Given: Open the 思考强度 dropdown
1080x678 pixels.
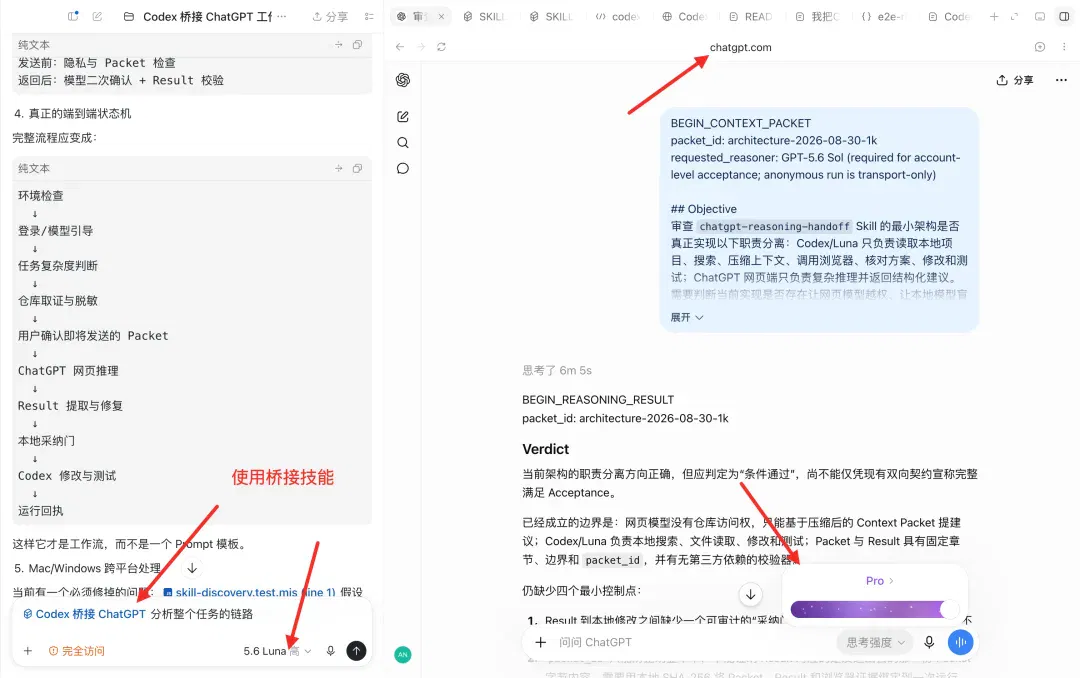Looking at the screenshot, I should (875, 642).
